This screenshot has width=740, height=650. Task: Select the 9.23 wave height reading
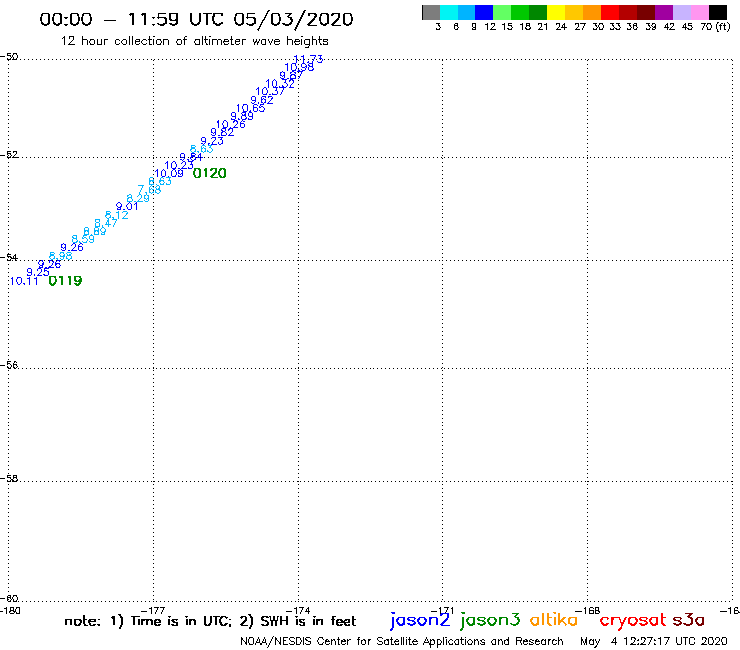coord(212,141)
